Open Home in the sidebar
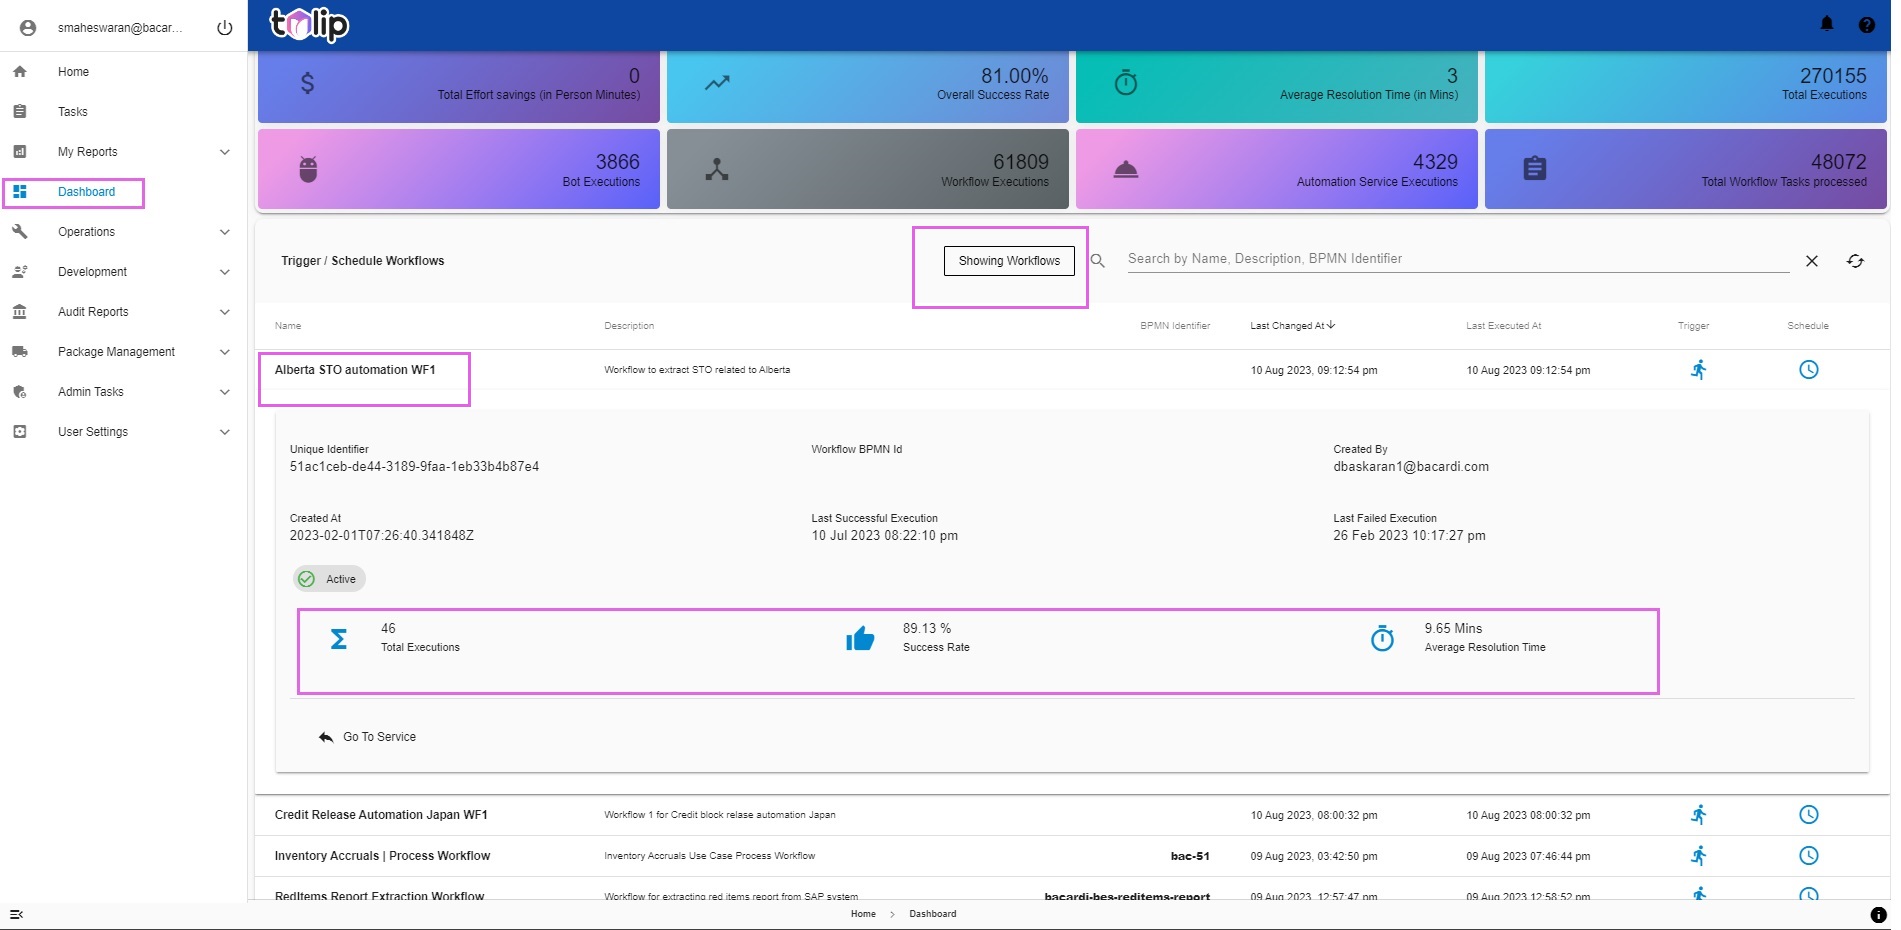This screenshot has width=1901, height=930. [x=73, y=72]
